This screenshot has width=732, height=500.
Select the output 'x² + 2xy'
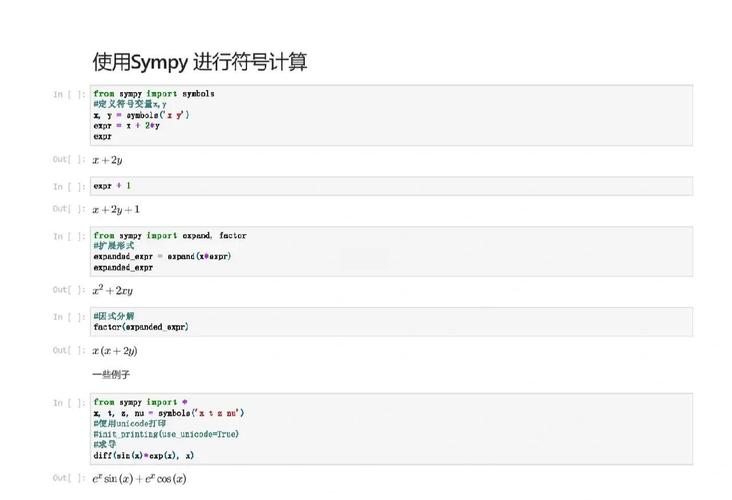113,290
